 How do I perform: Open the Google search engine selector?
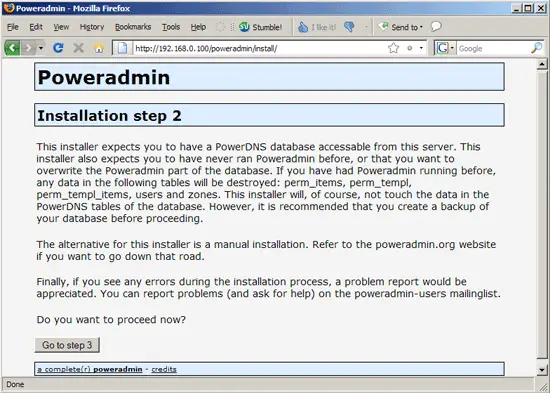(444, 48)
